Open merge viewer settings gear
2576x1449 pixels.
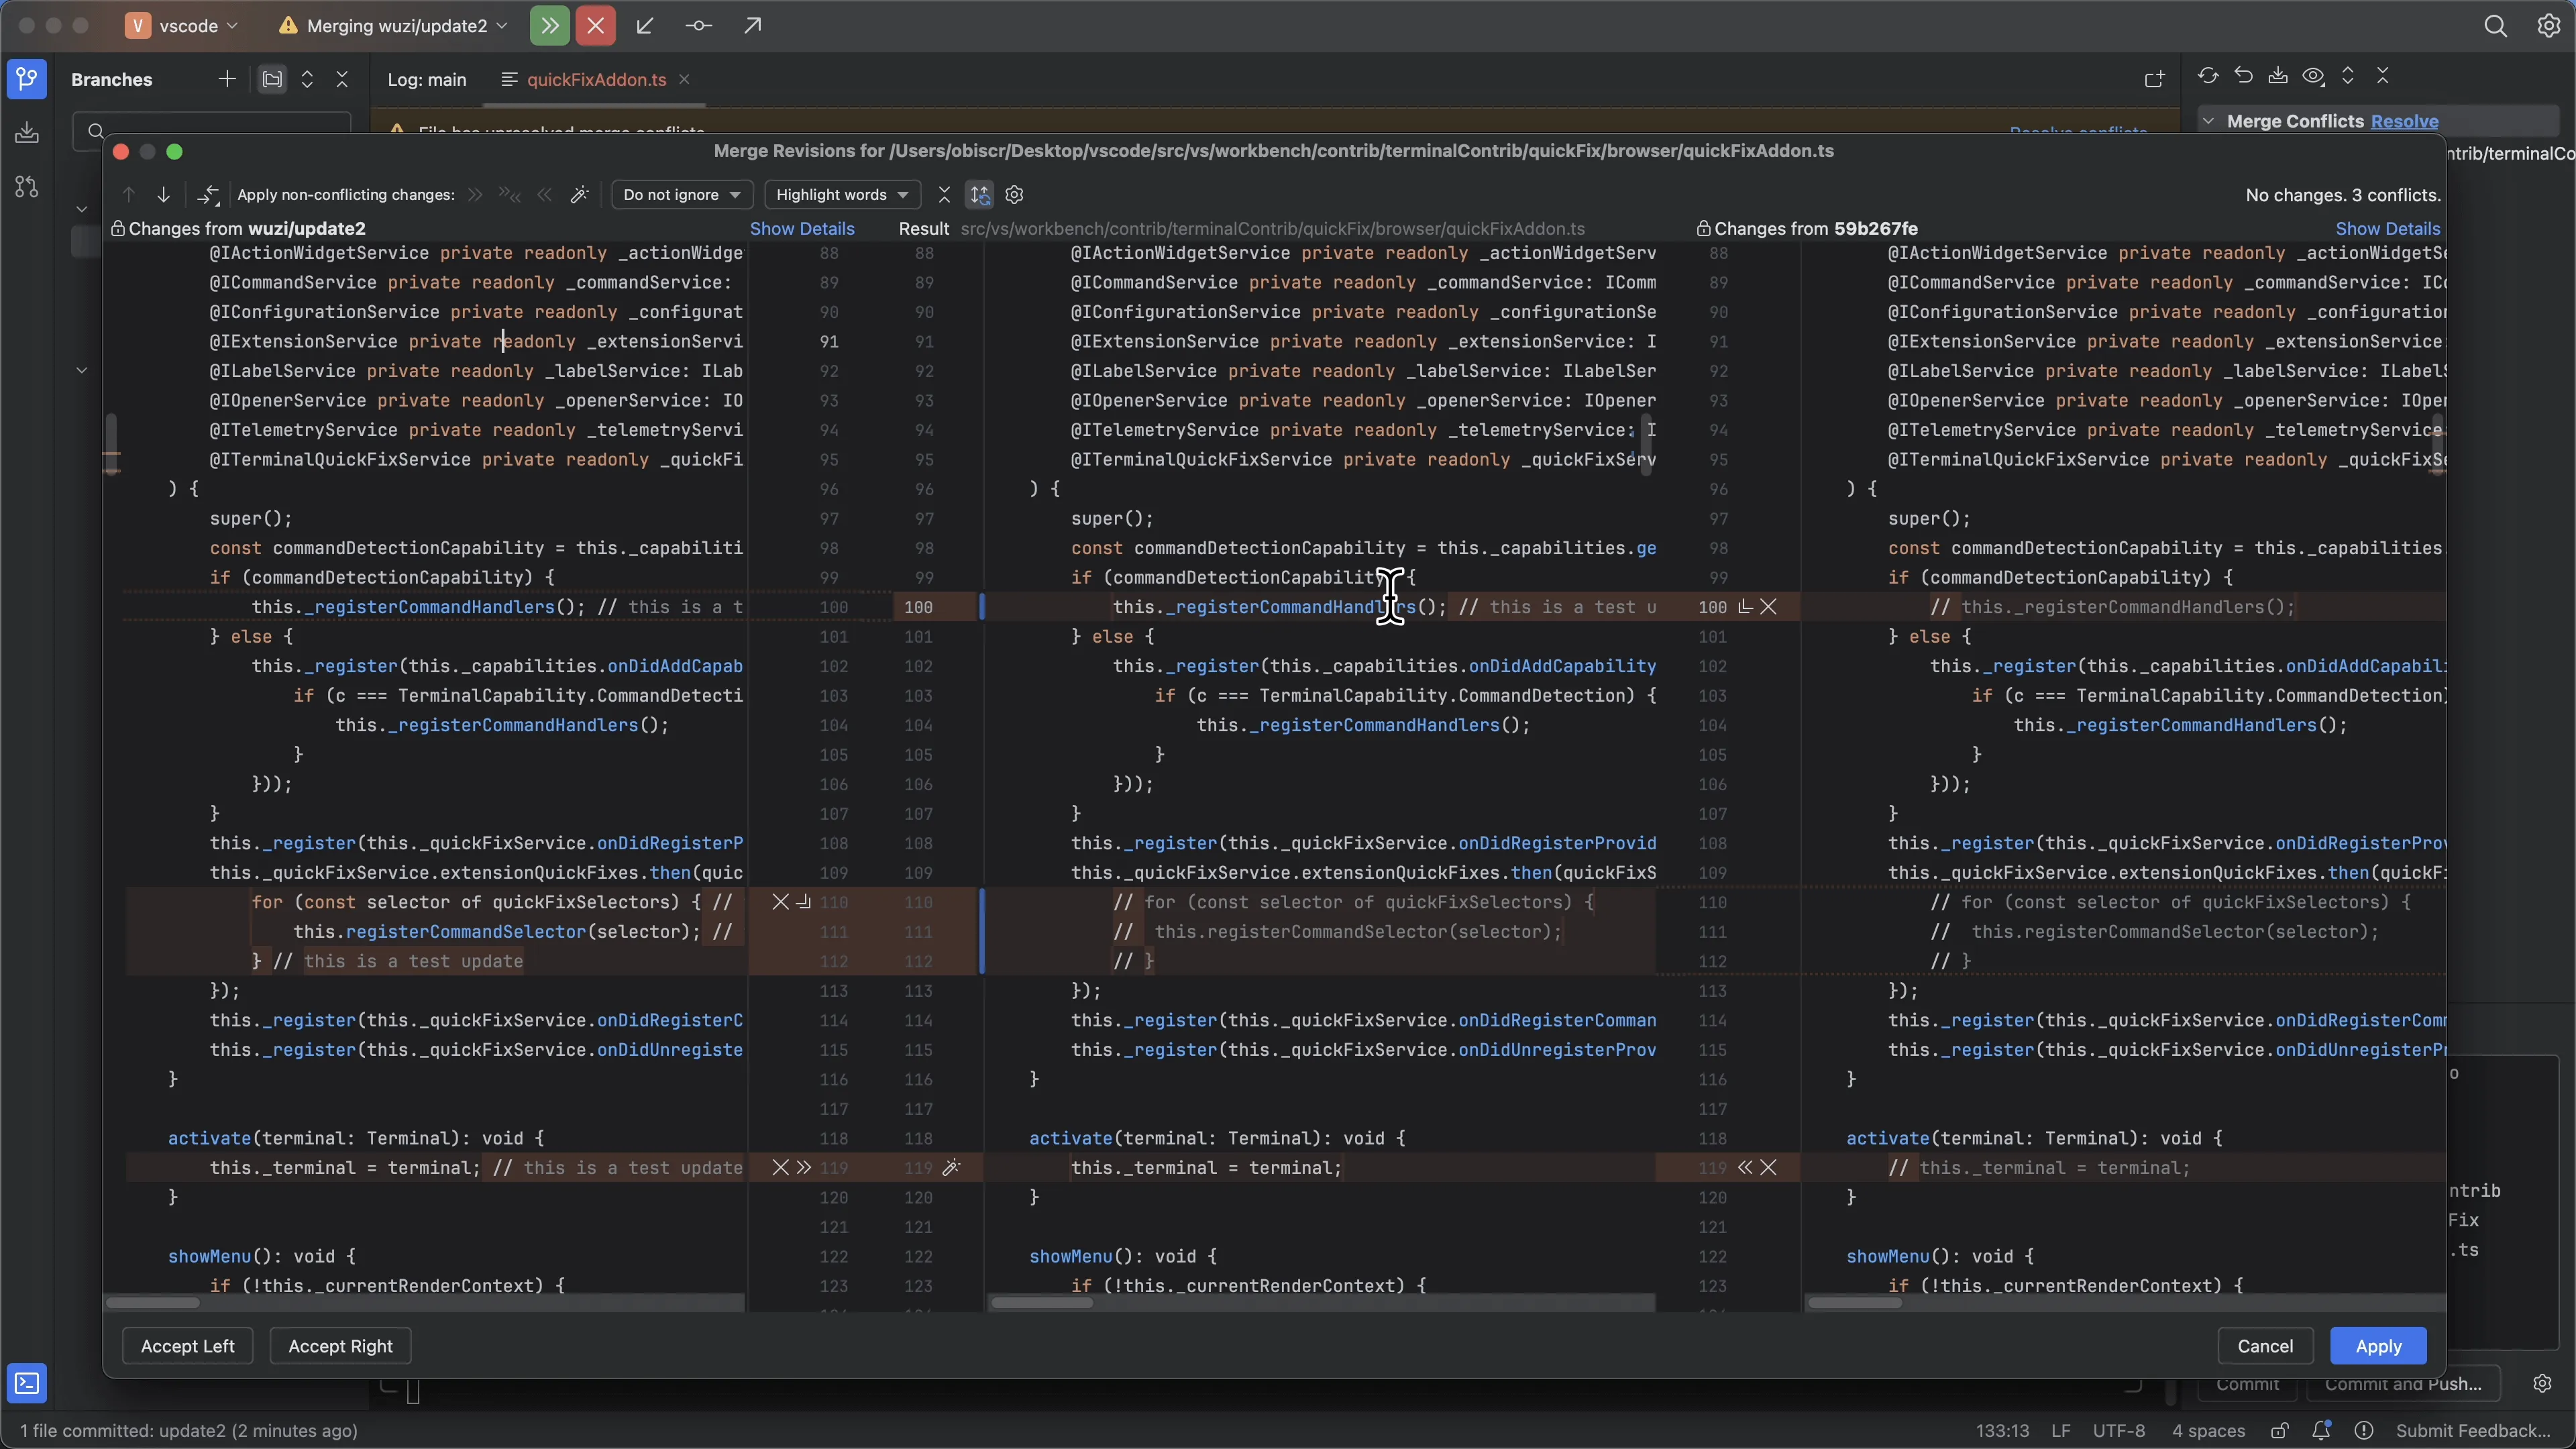1014,195
